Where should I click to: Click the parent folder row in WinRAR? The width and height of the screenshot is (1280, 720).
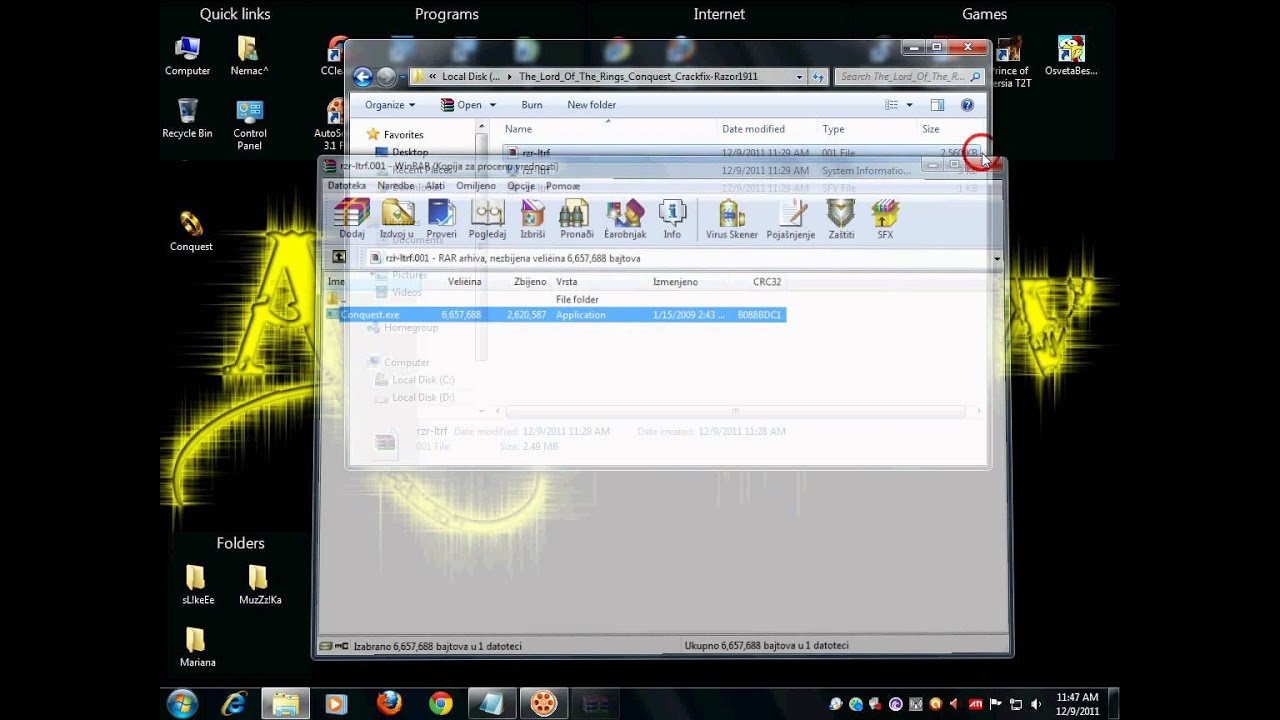(x=556, y=299)
